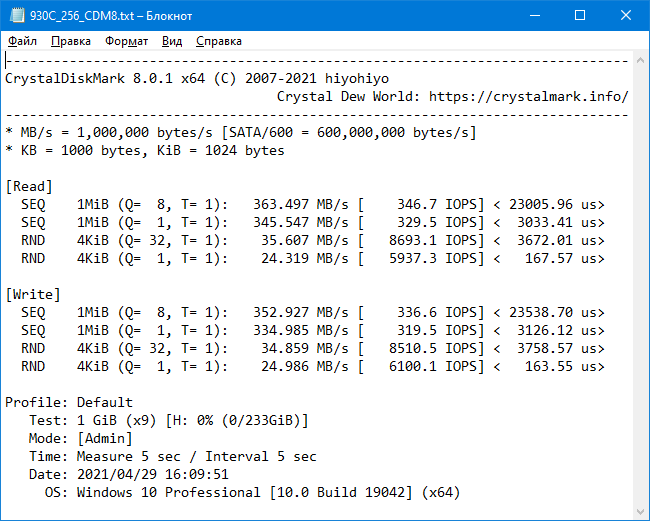Close the Notepad window

(x=626, y=15)
